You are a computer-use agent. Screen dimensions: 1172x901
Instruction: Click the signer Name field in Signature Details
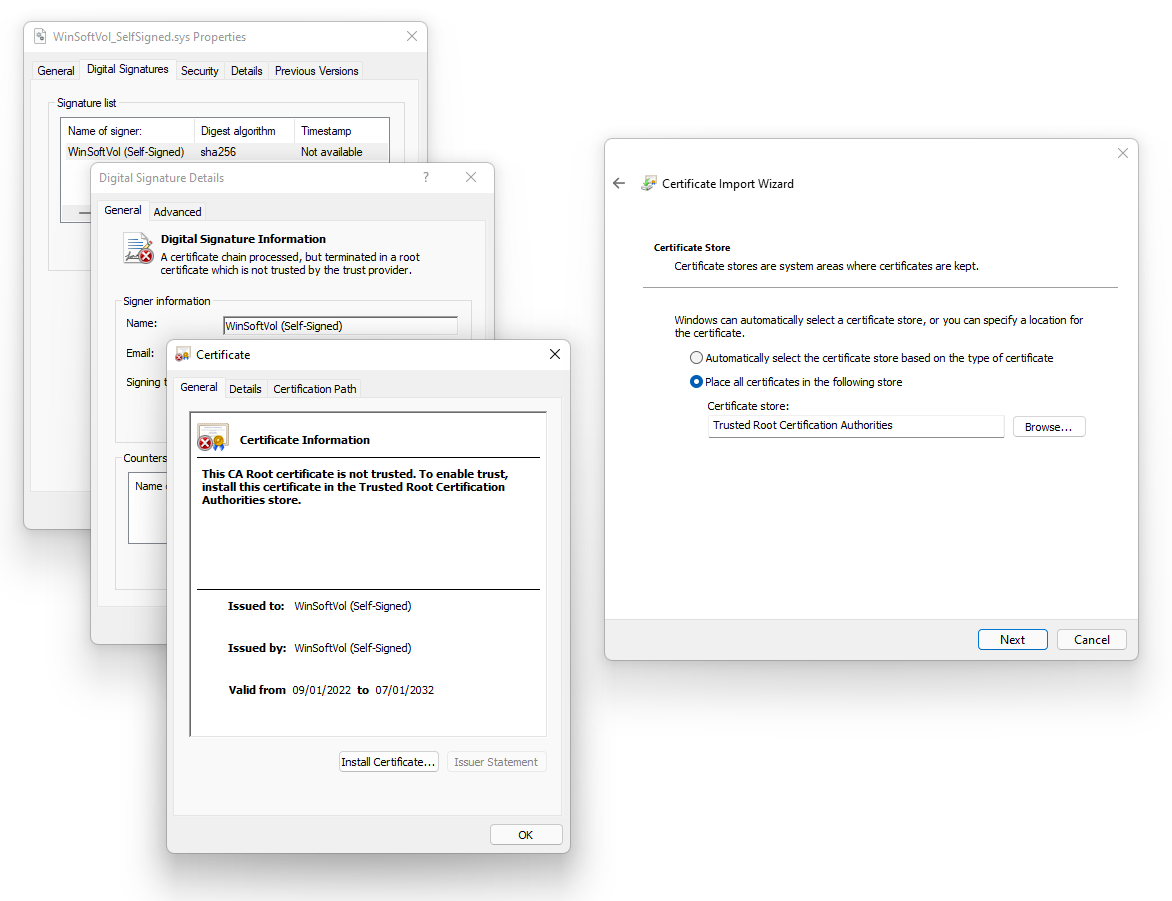pos(340,325)
